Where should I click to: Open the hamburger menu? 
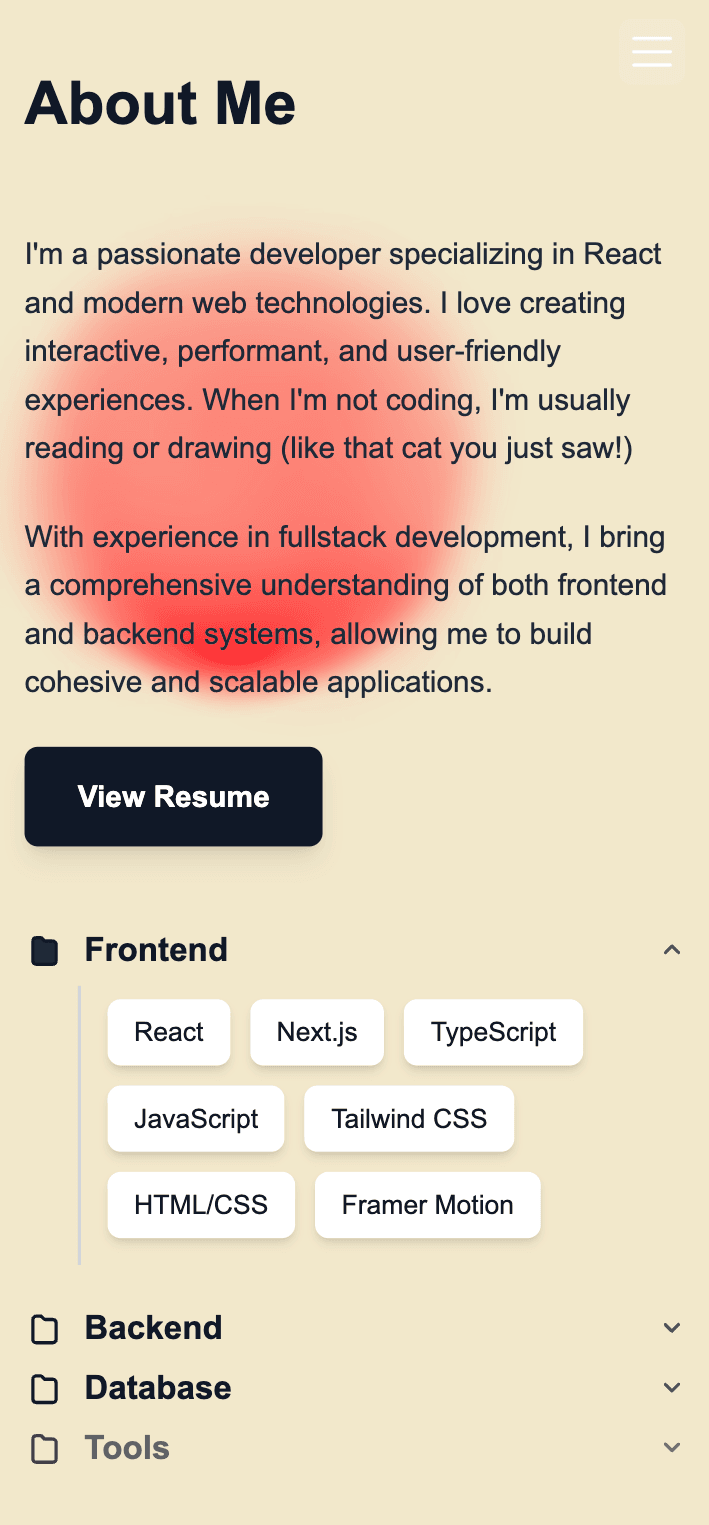652,51
